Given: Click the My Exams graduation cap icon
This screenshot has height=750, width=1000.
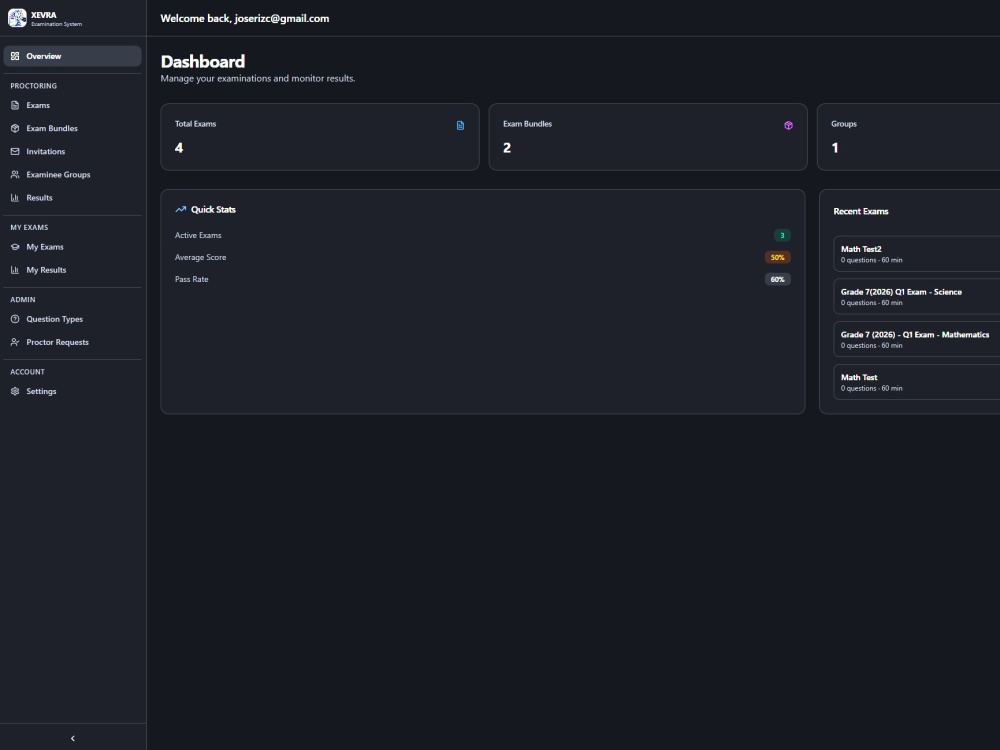Looking at the screenshot, I should click(15, 247).
